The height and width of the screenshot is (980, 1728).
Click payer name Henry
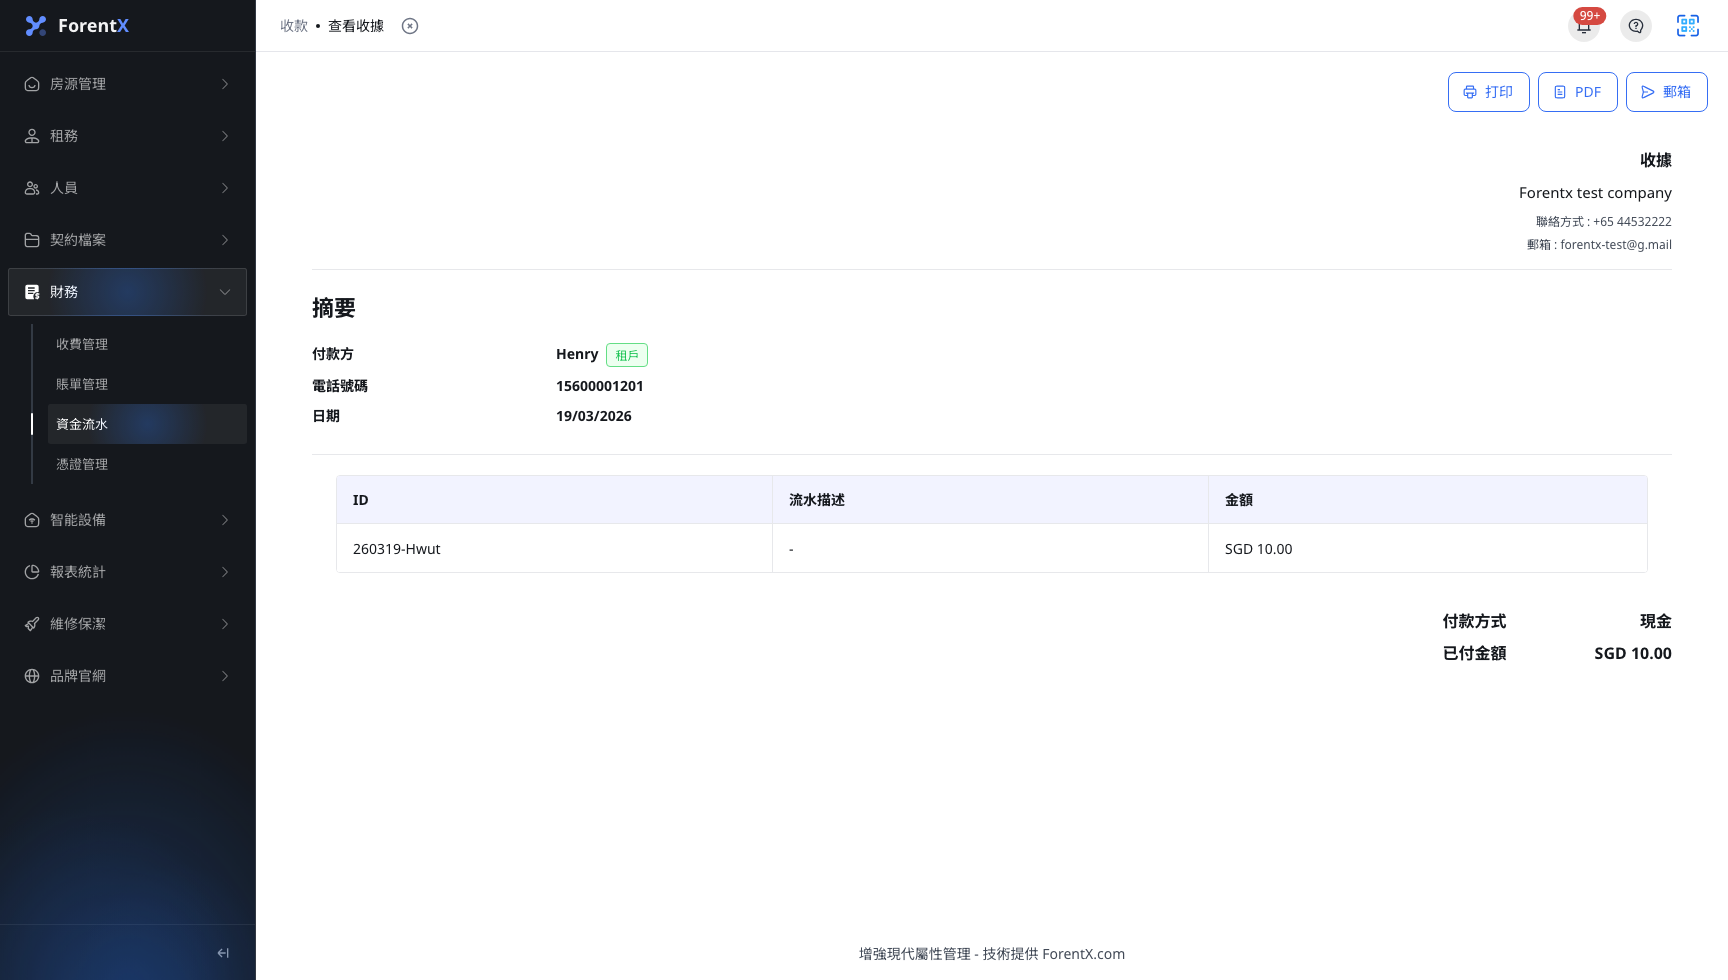[577, 354]
